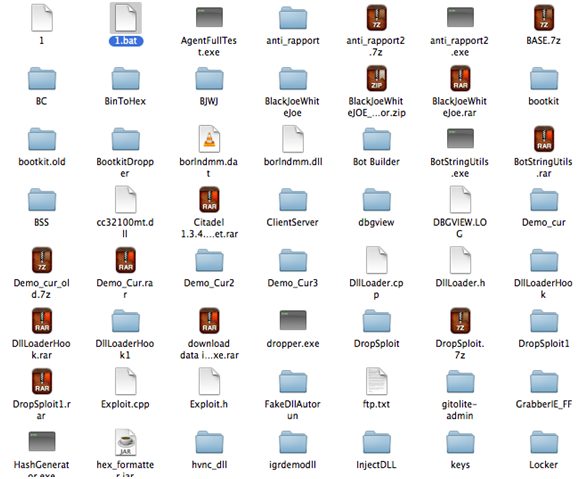Viewport: 580px width, 479px height.
Task: Select borlndmm.dll file icon
Action: 293,139
